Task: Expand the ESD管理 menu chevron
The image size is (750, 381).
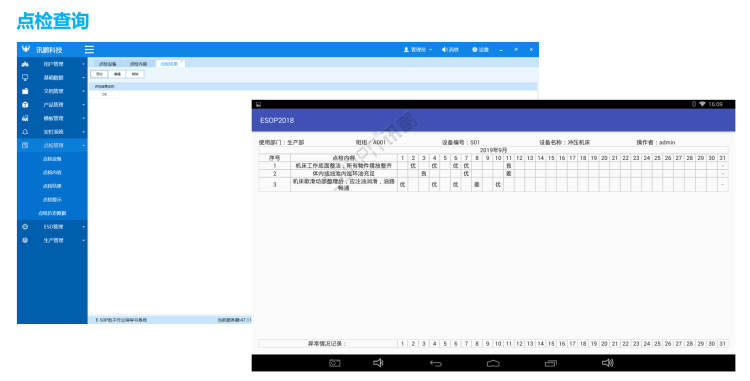Action: tap(83, 227)
